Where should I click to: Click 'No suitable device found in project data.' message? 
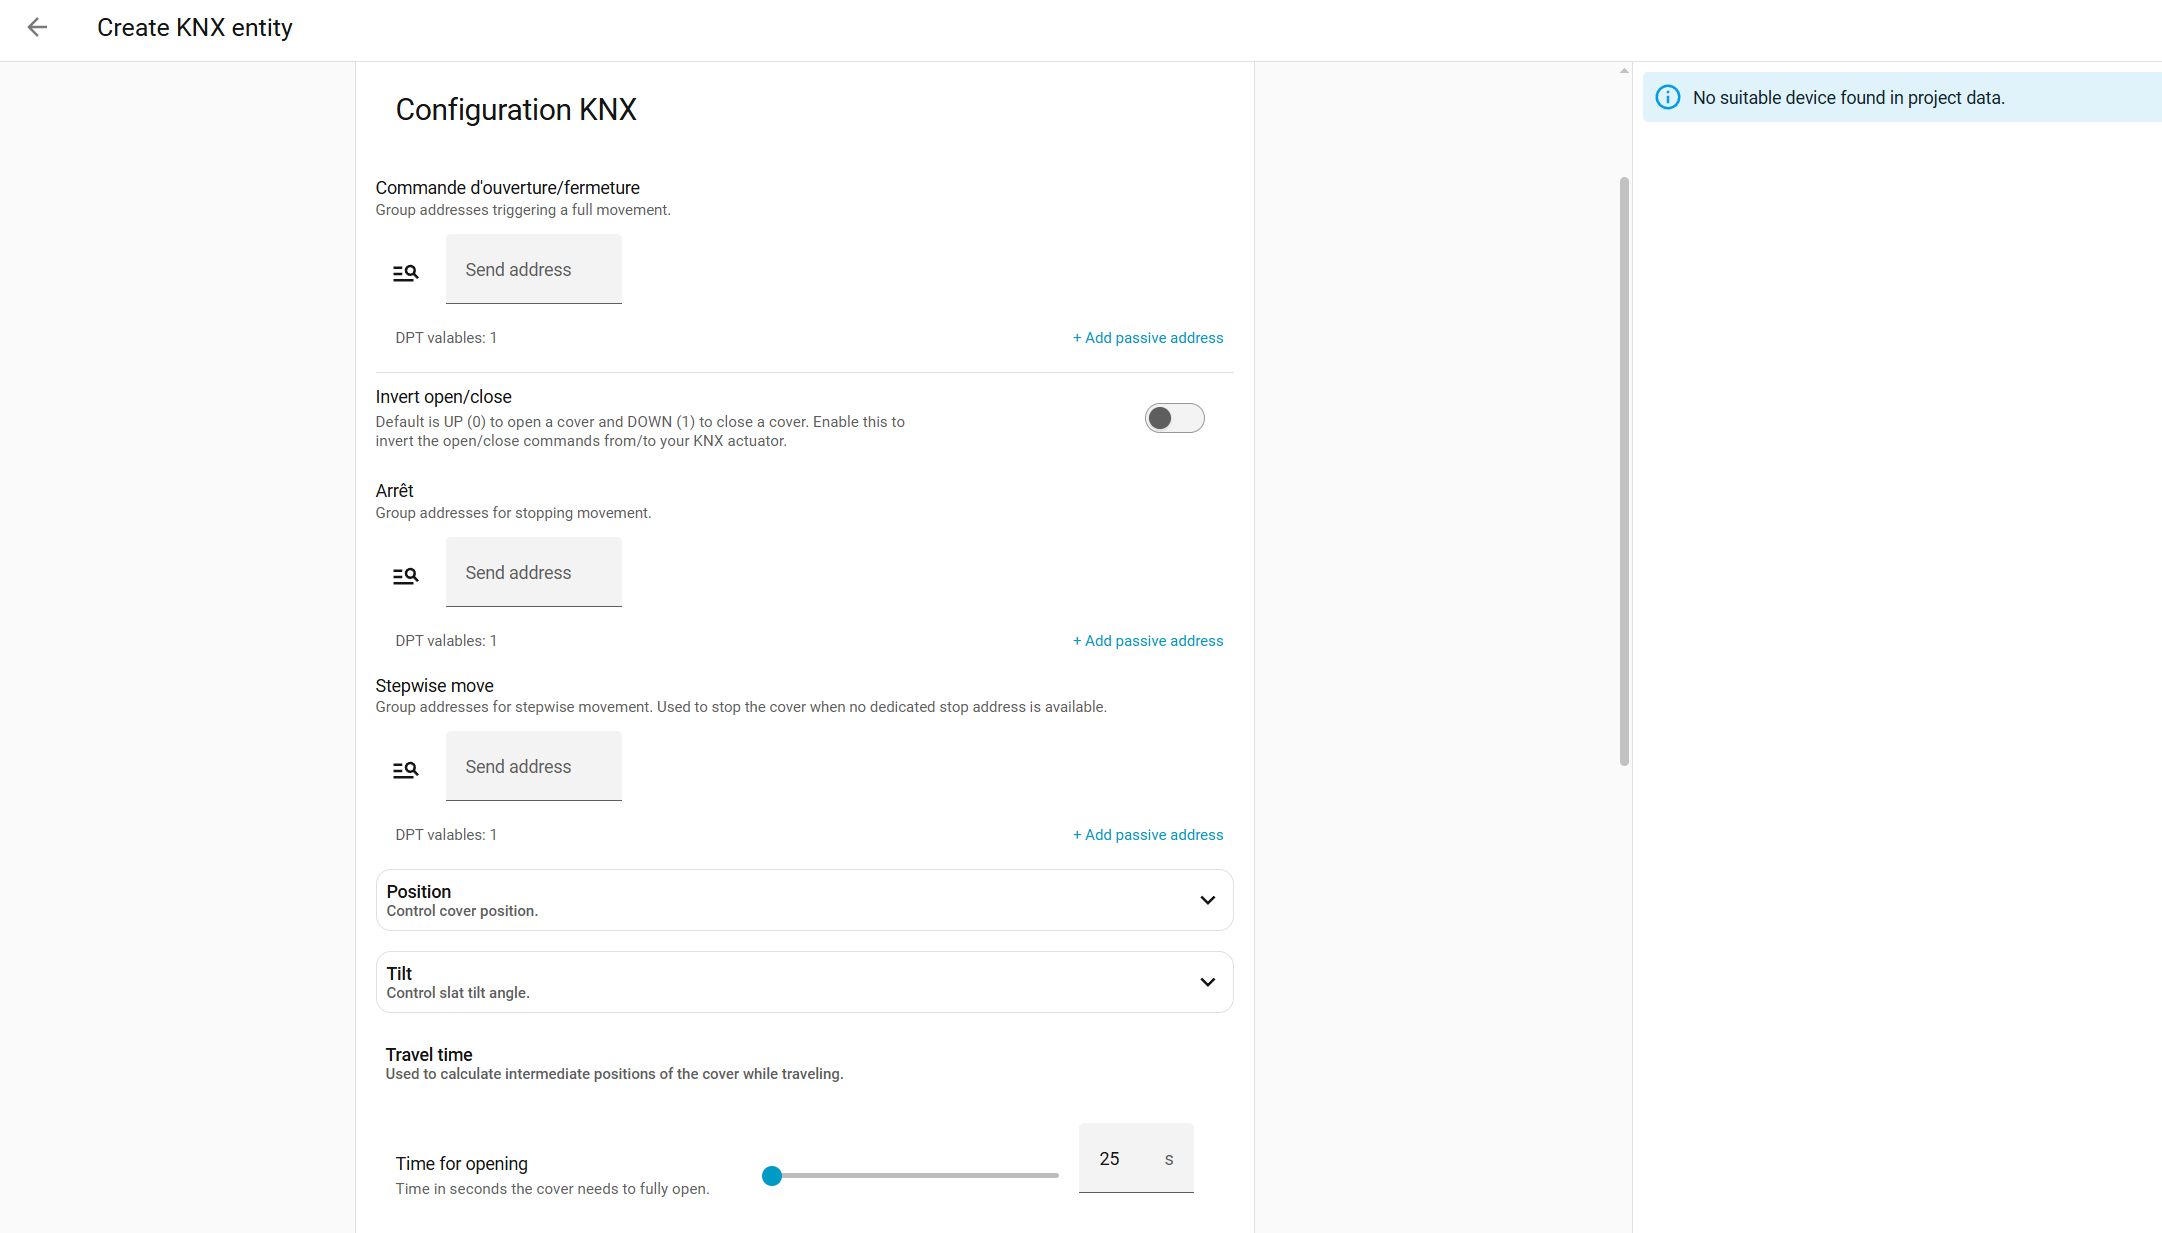[x=1848, y=97]
